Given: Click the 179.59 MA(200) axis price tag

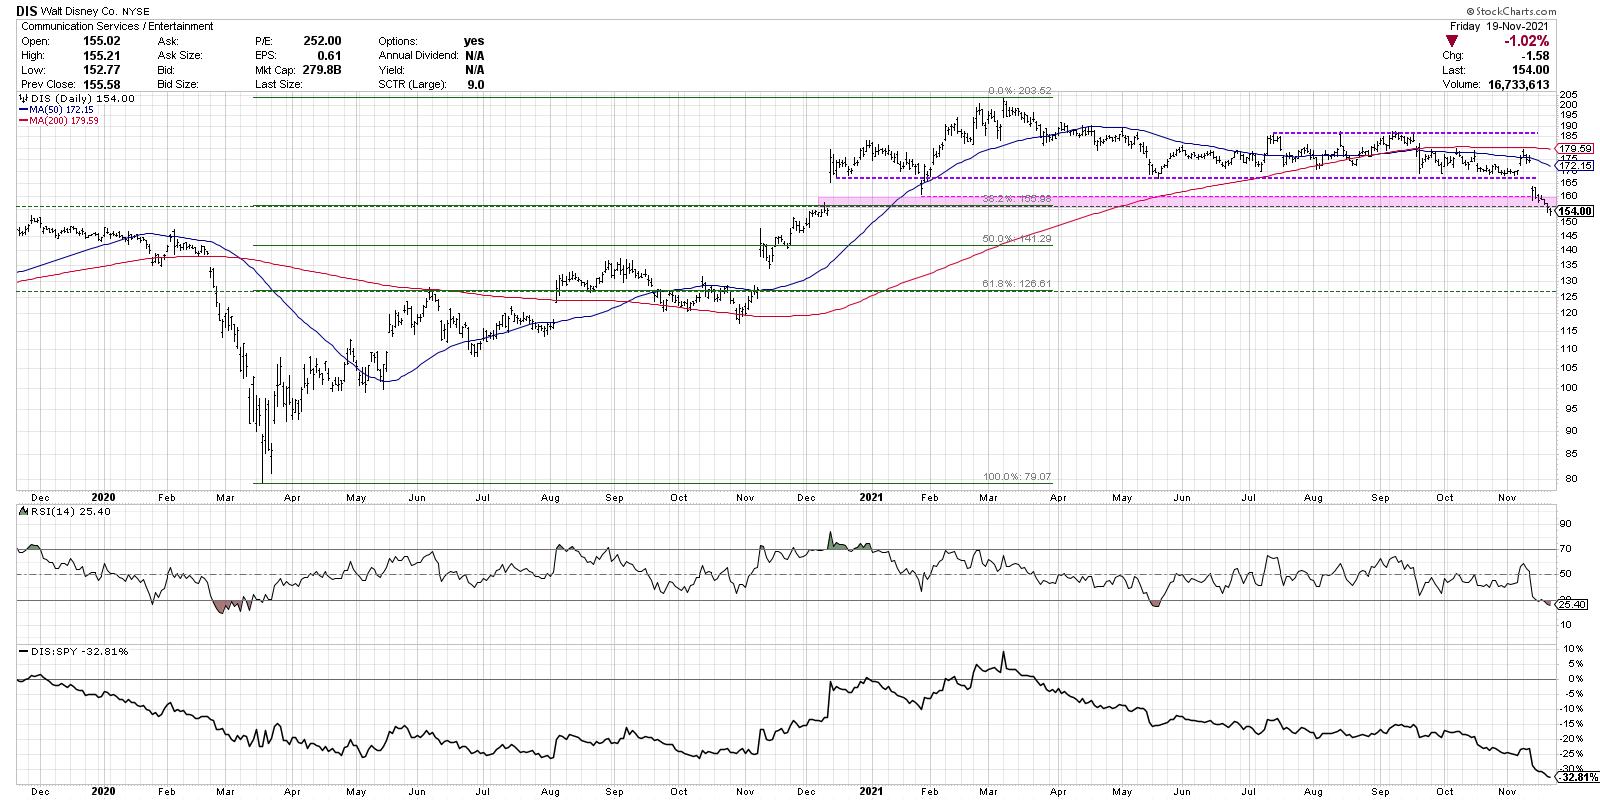Looking at the screenshot, I should [1574, 148].
